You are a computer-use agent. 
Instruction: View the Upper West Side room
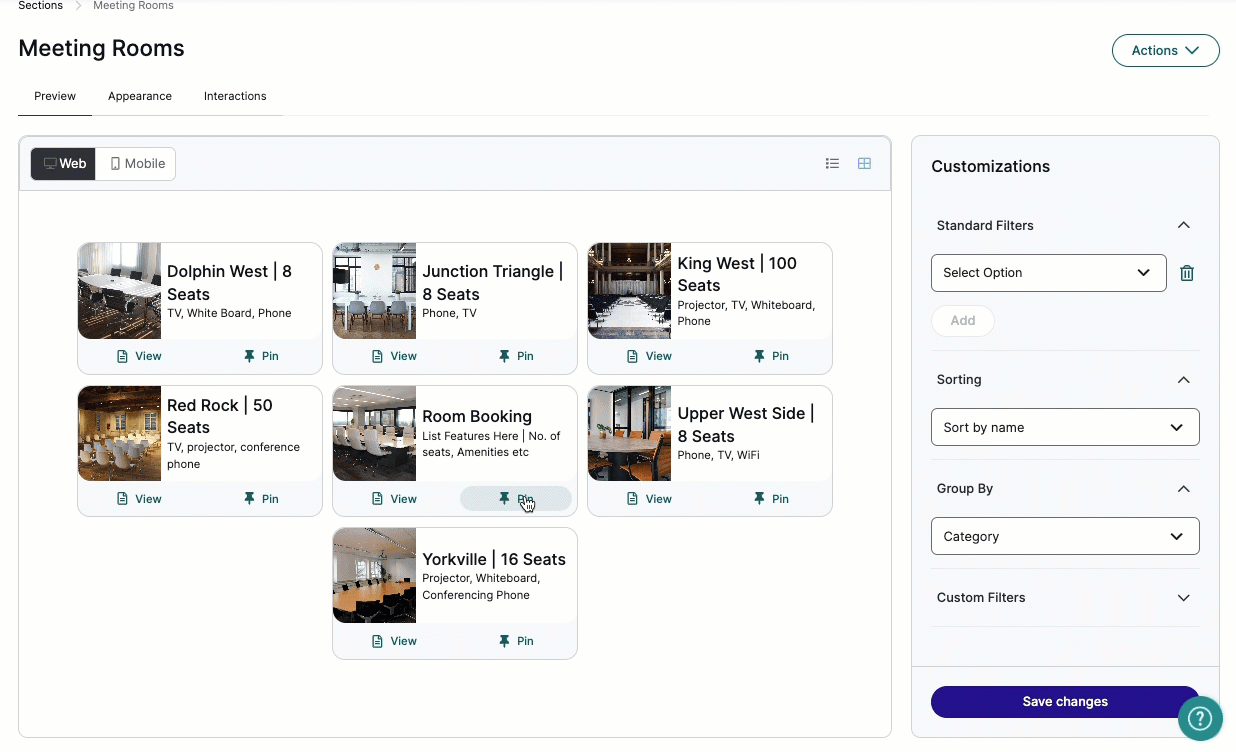649,498
